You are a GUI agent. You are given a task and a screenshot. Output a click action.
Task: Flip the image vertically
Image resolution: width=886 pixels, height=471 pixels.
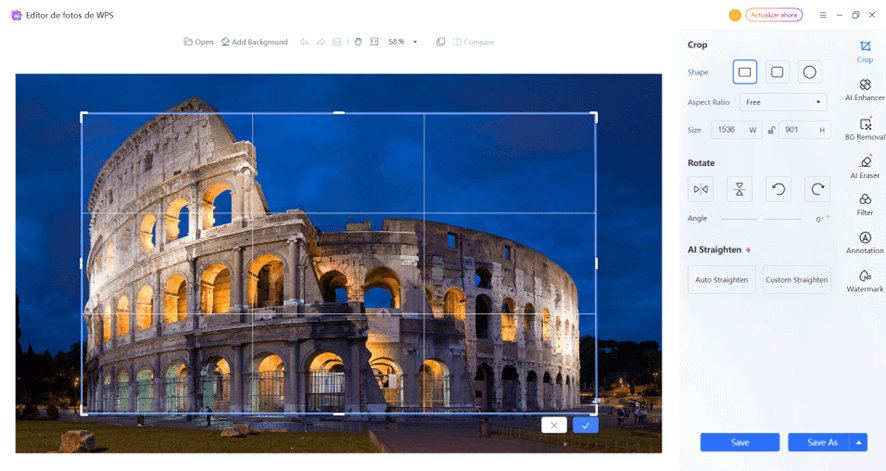click(739, 189)
